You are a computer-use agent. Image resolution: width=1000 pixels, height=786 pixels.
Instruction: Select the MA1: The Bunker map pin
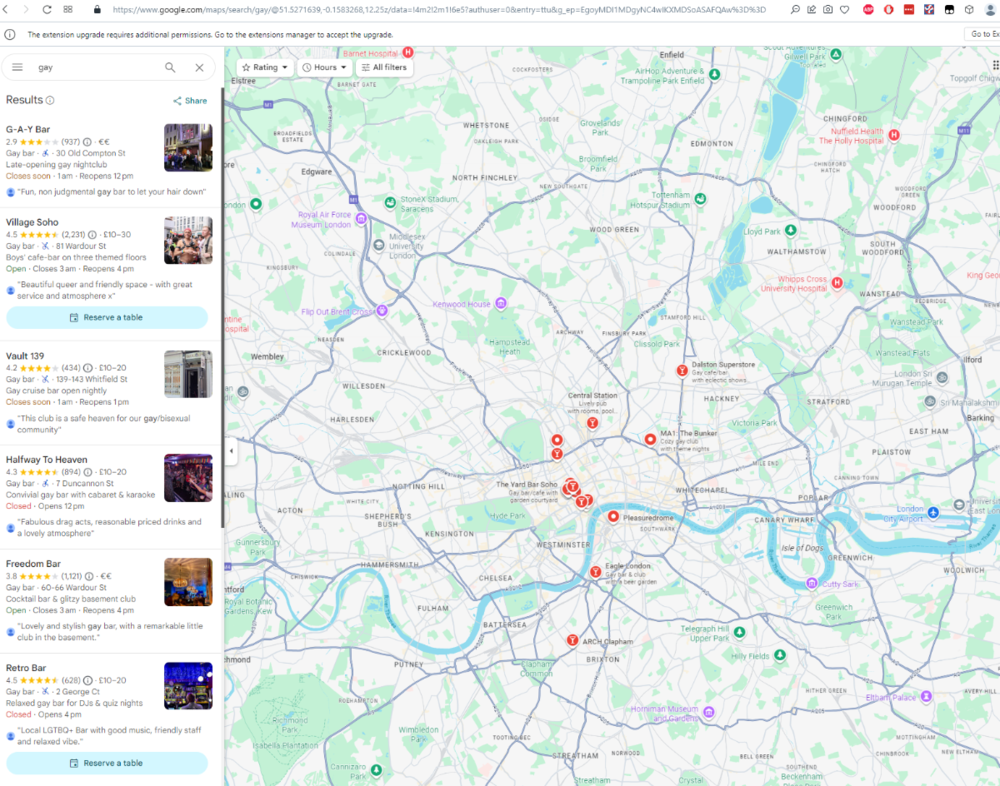[x=650, y=439]
